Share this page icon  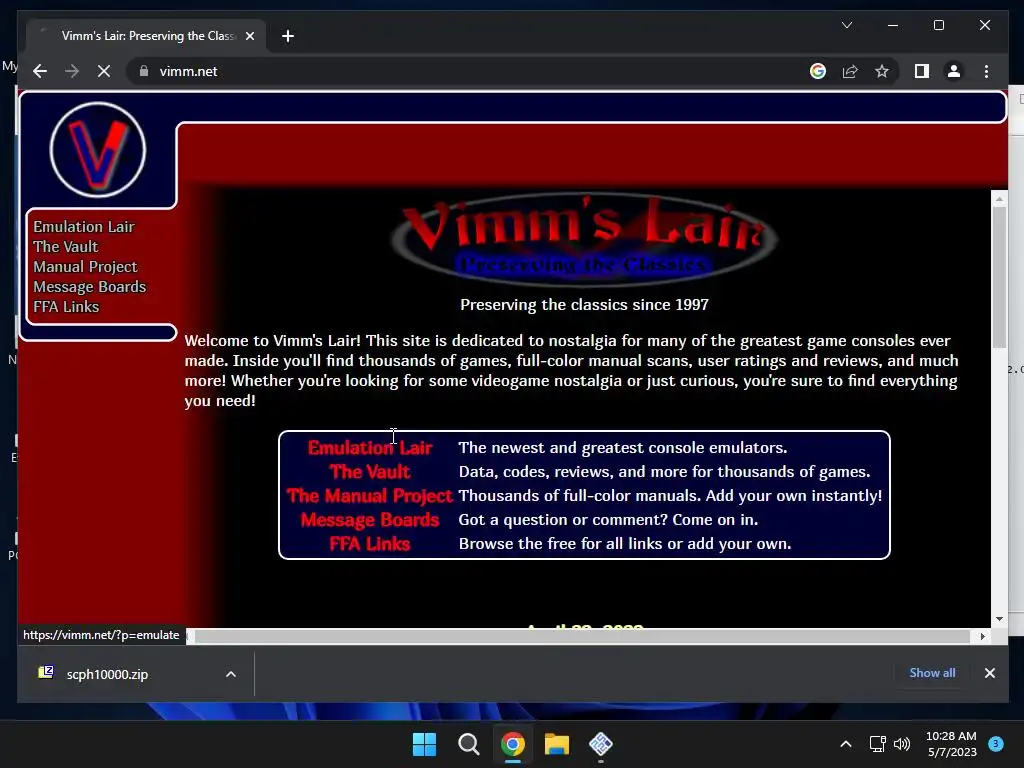click(850, 71)
